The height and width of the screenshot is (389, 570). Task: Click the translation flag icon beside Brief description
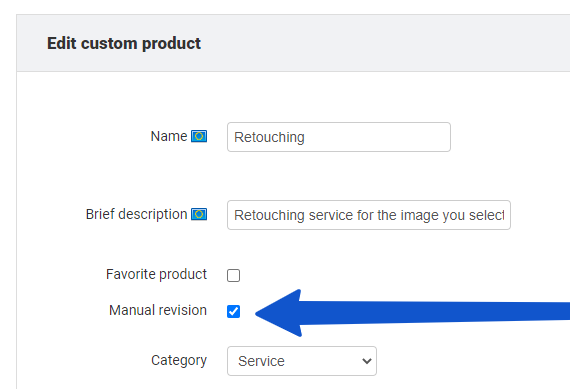(199, 214)
